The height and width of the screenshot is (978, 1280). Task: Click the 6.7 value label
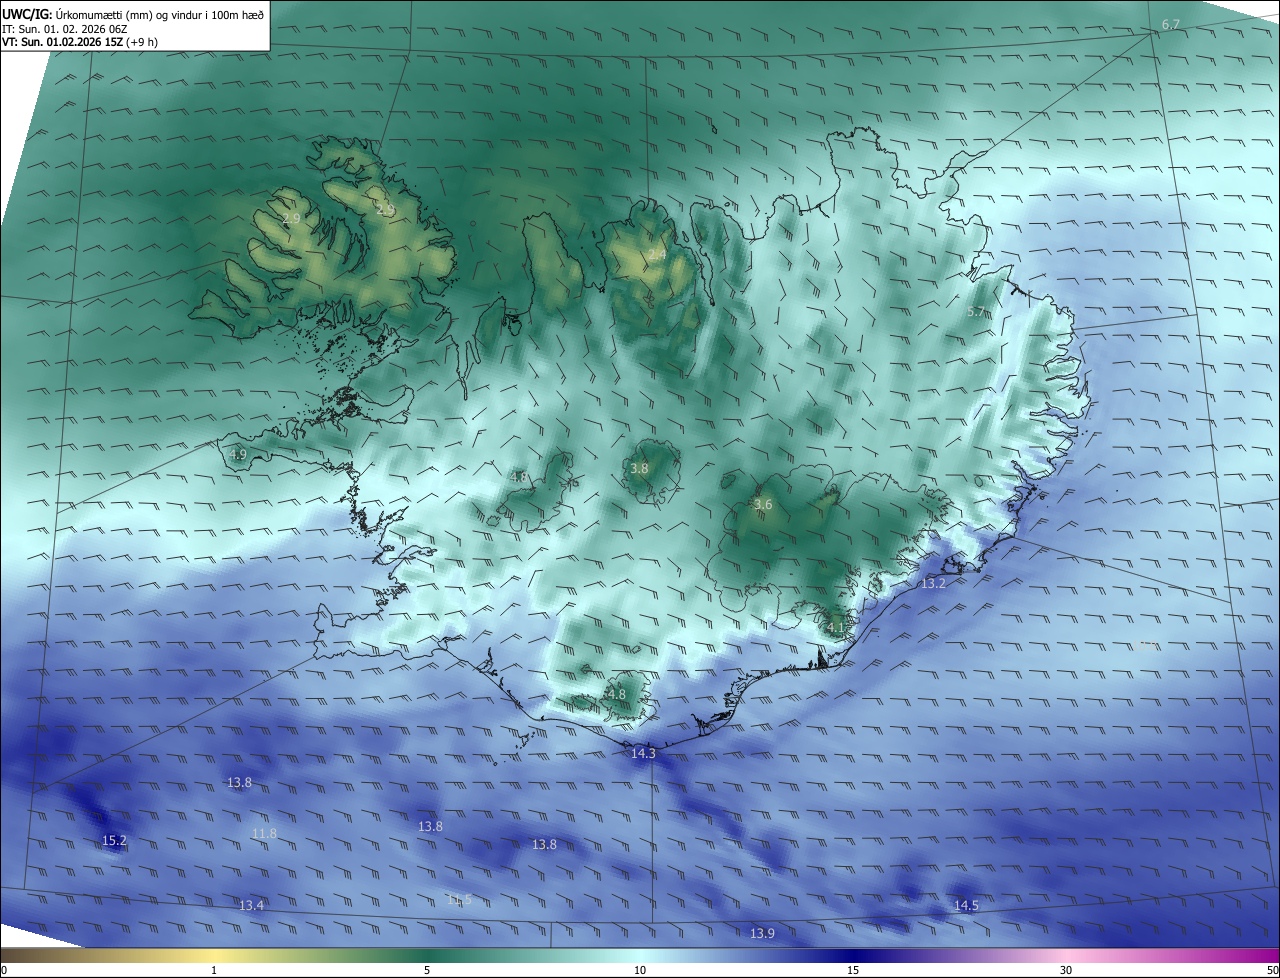point(1171,24)
